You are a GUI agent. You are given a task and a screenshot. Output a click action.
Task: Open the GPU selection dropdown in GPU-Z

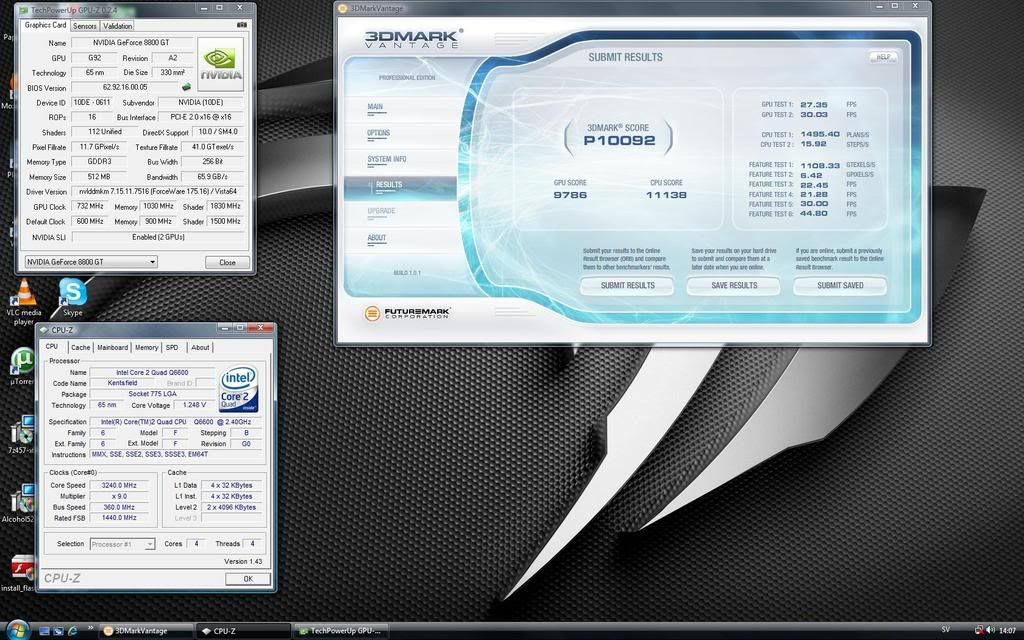[x=91, y=262]
